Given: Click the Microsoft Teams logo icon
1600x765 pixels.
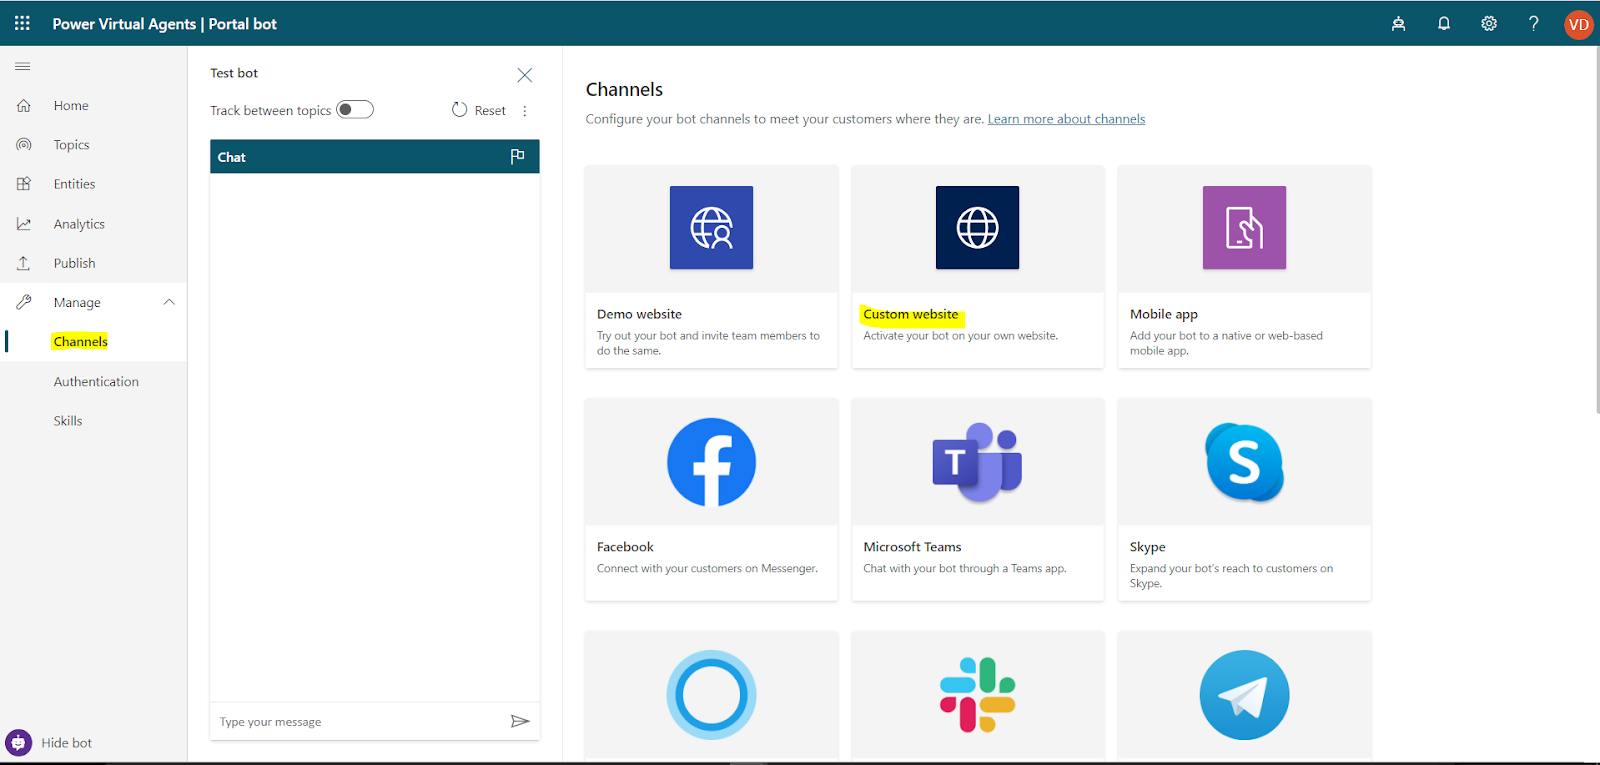Looking at the screenshot, I should (x=977, y=462).
